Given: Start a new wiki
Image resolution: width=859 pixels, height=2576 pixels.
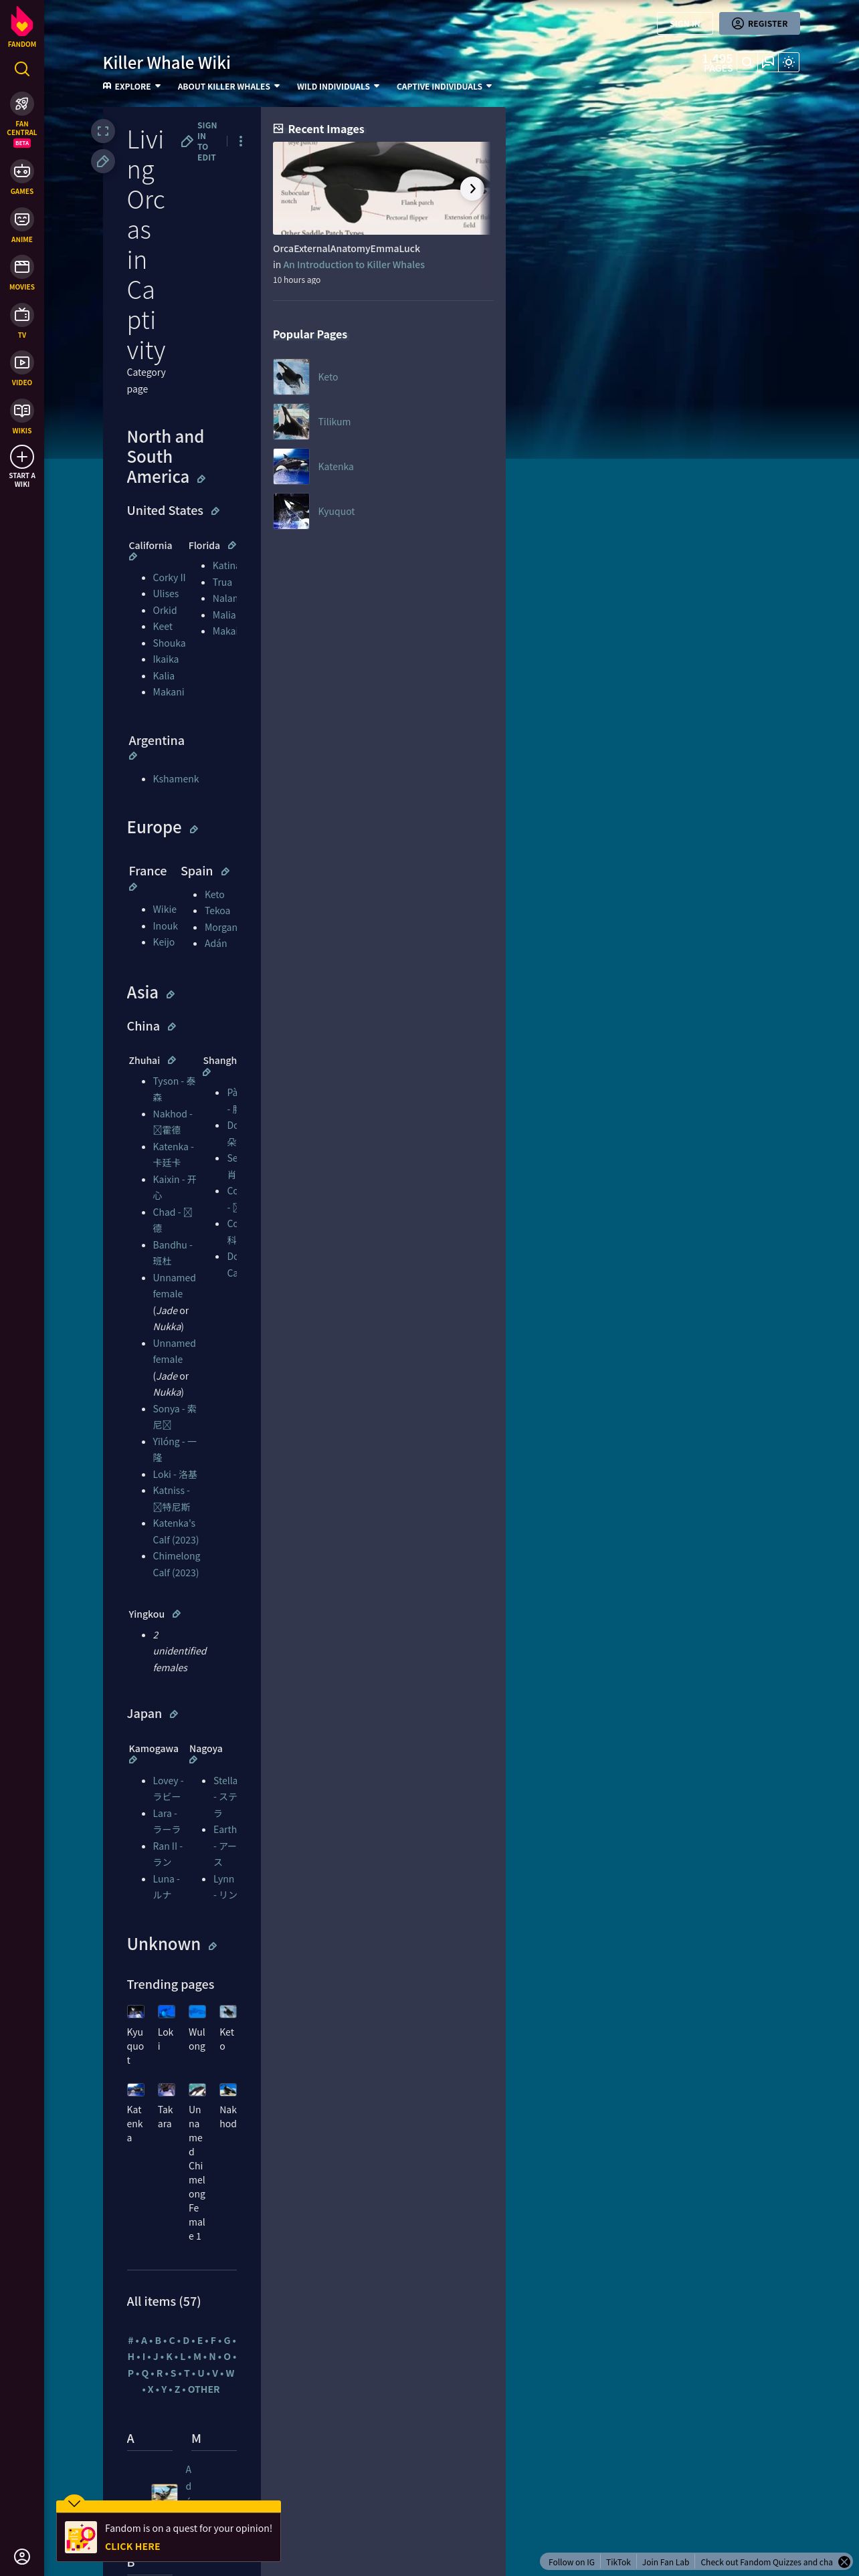Looking at the screenshot, I should coord(22,467).
